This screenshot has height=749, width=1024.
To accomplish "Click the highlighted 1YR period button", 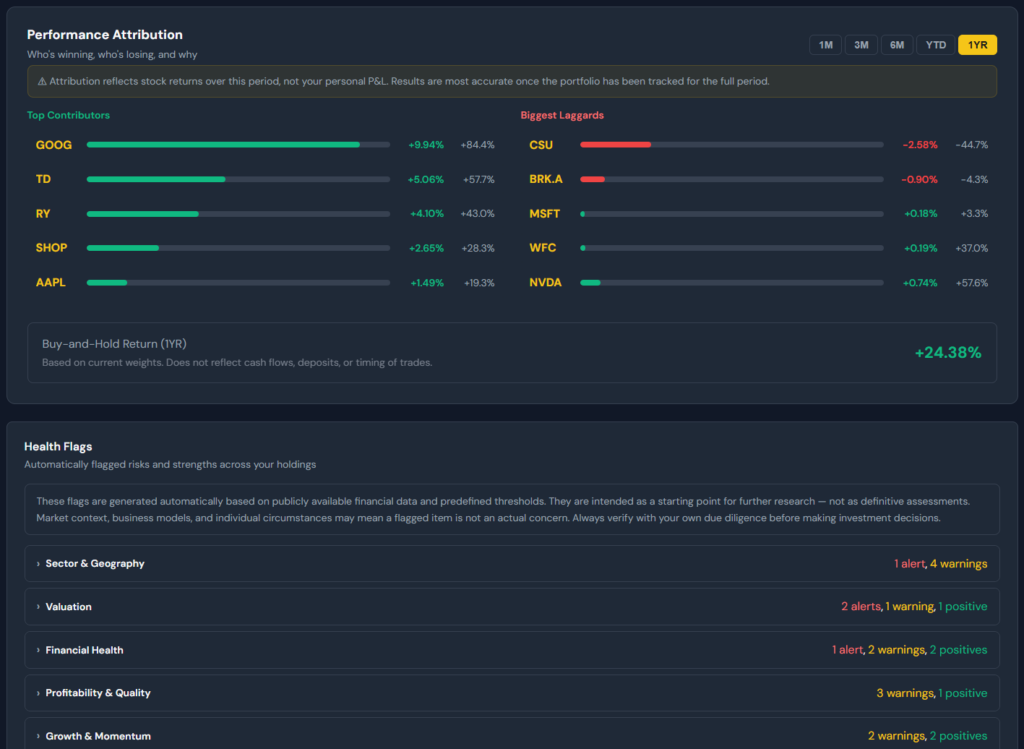I will point(977,44).
